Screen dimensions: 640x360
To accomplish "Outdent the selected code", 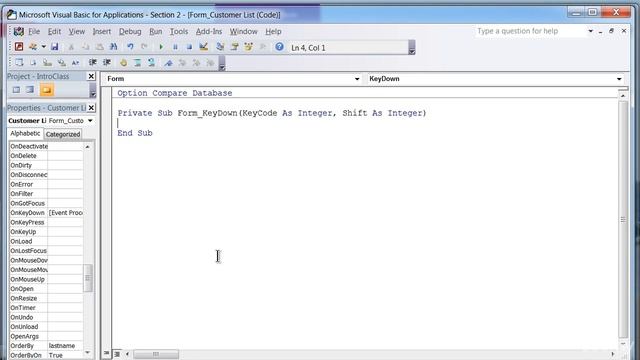I will (107, 62).
